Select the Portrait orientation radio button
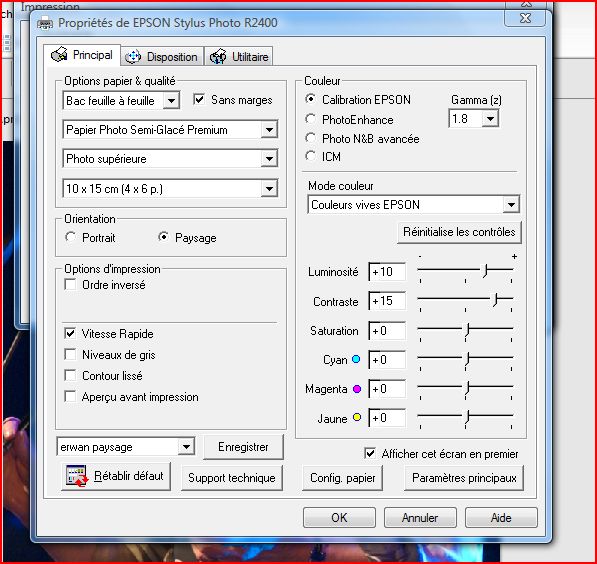Viewport: 597px width, 564px height. pos(70,237)
